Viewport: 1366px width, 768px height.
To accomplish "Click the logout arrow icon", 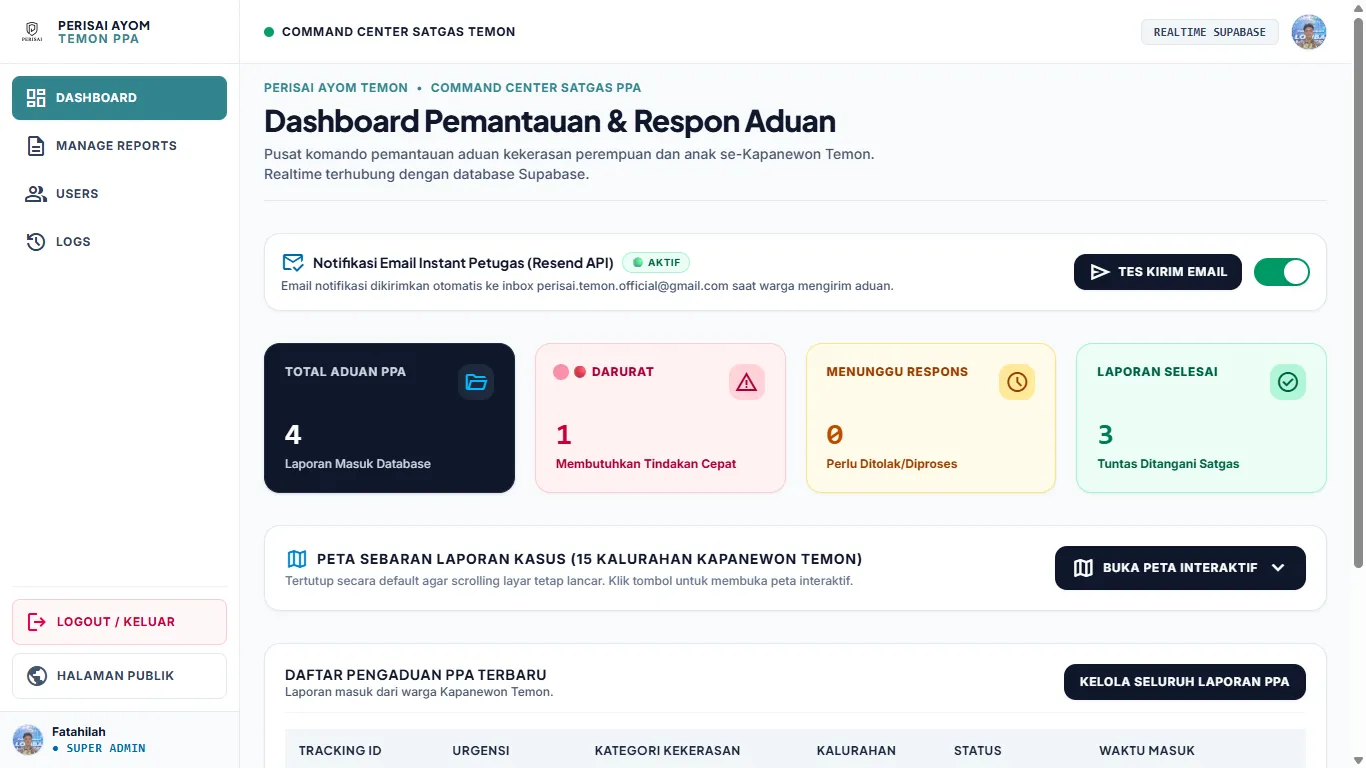I will [37, 622].
